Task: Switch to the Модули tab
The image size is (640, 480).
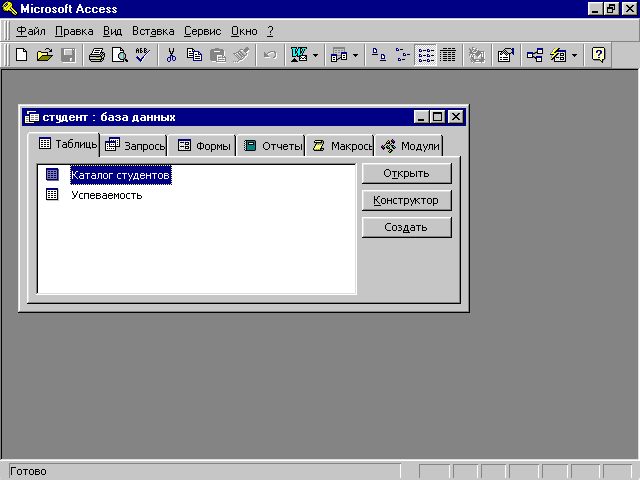Action: pyautogui.click(x=409, y=146)
